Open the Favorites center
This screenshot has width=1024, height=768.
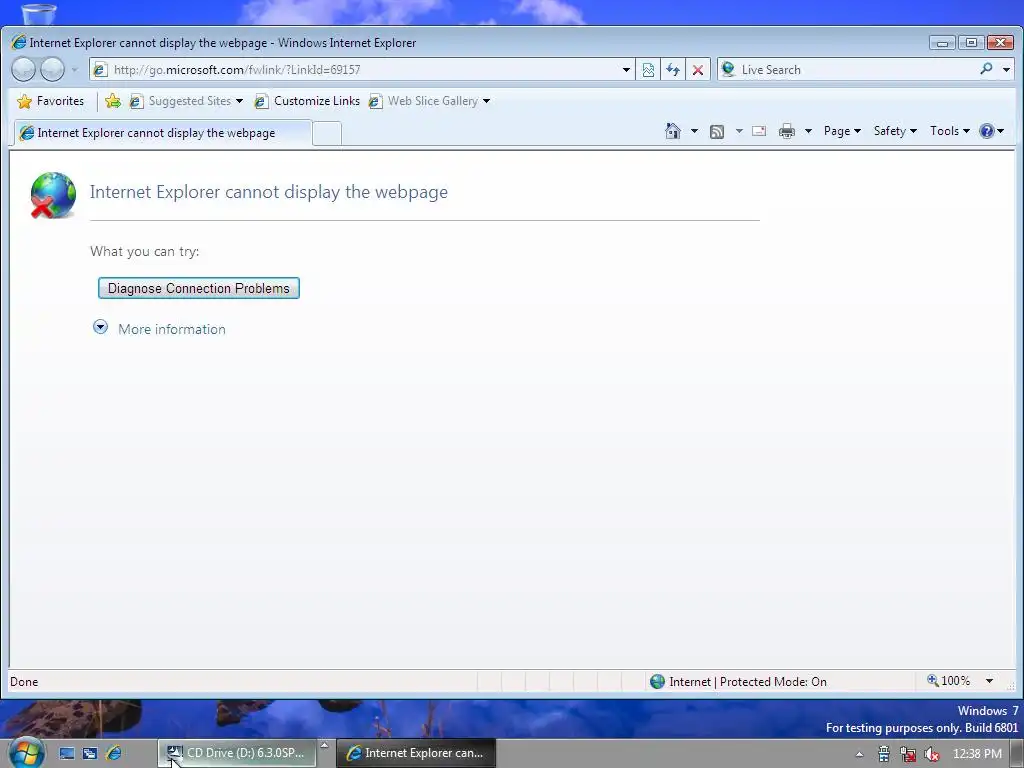[x=50, y=101]
